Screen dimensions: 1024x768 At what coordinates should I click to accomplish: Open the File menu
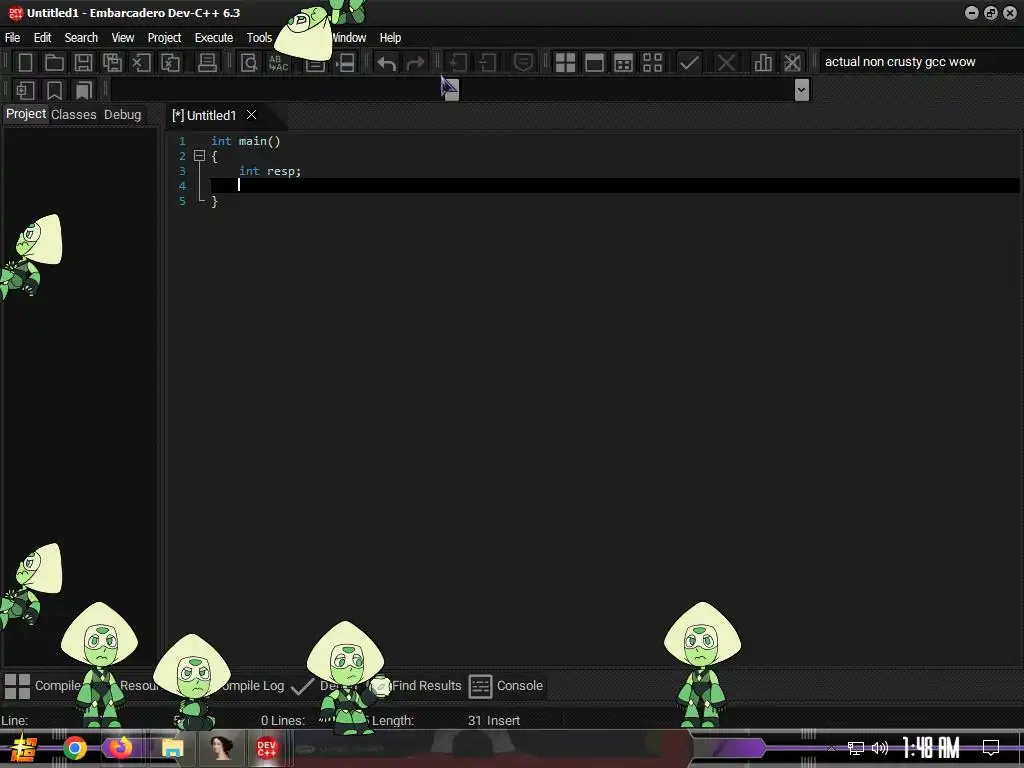pyautogui.click(x=12, y=38)
